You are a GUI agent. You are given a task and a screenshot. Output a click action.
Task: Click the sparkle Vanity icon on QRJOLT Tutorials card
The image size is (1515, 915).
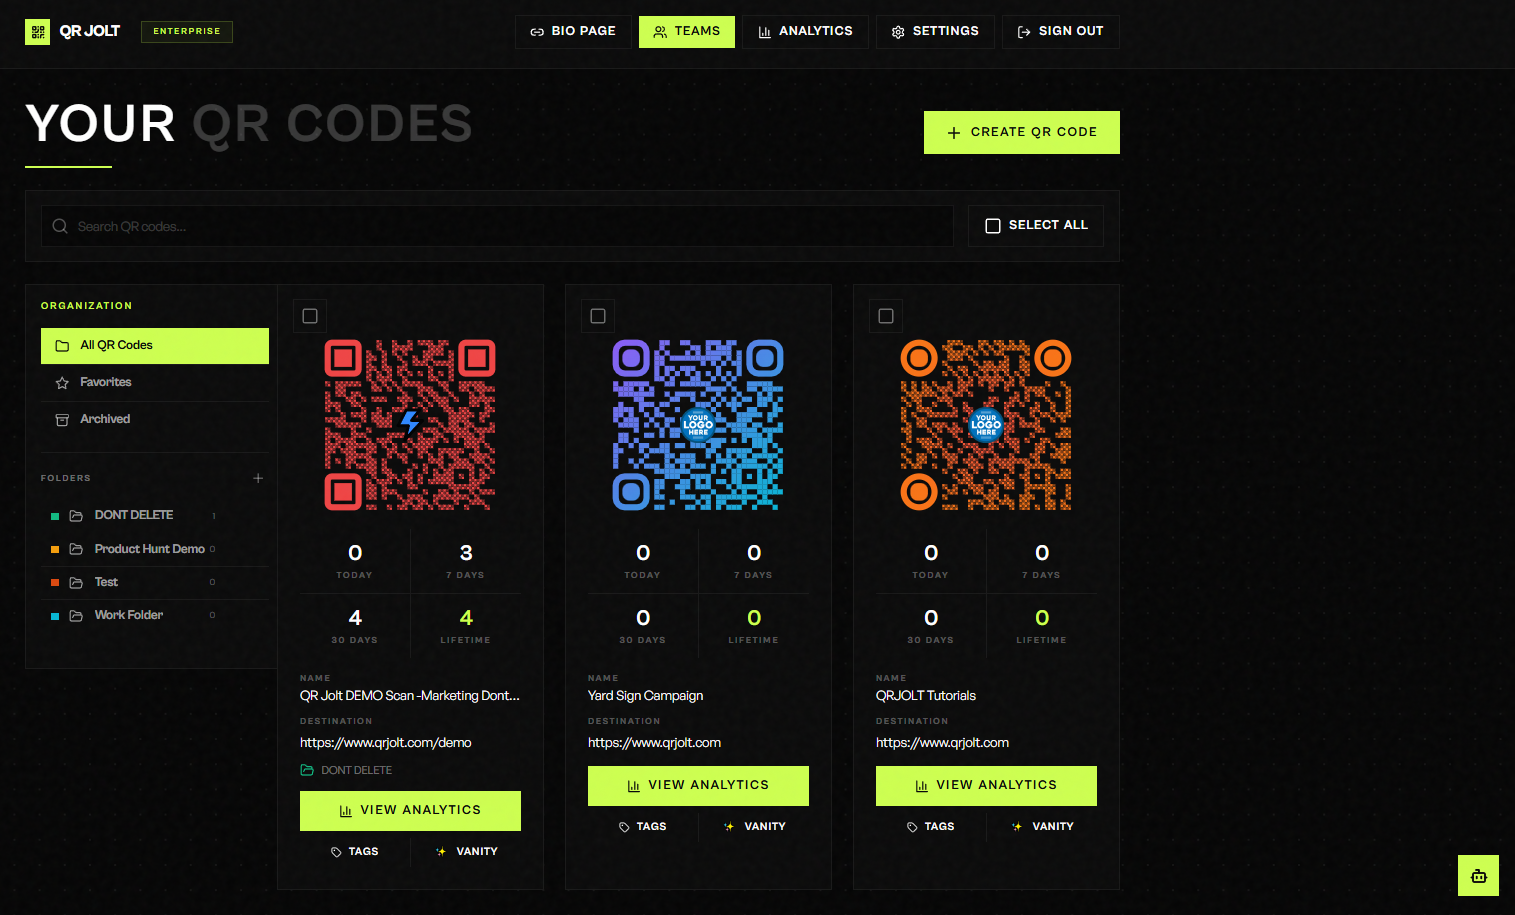pos(1017,827)
